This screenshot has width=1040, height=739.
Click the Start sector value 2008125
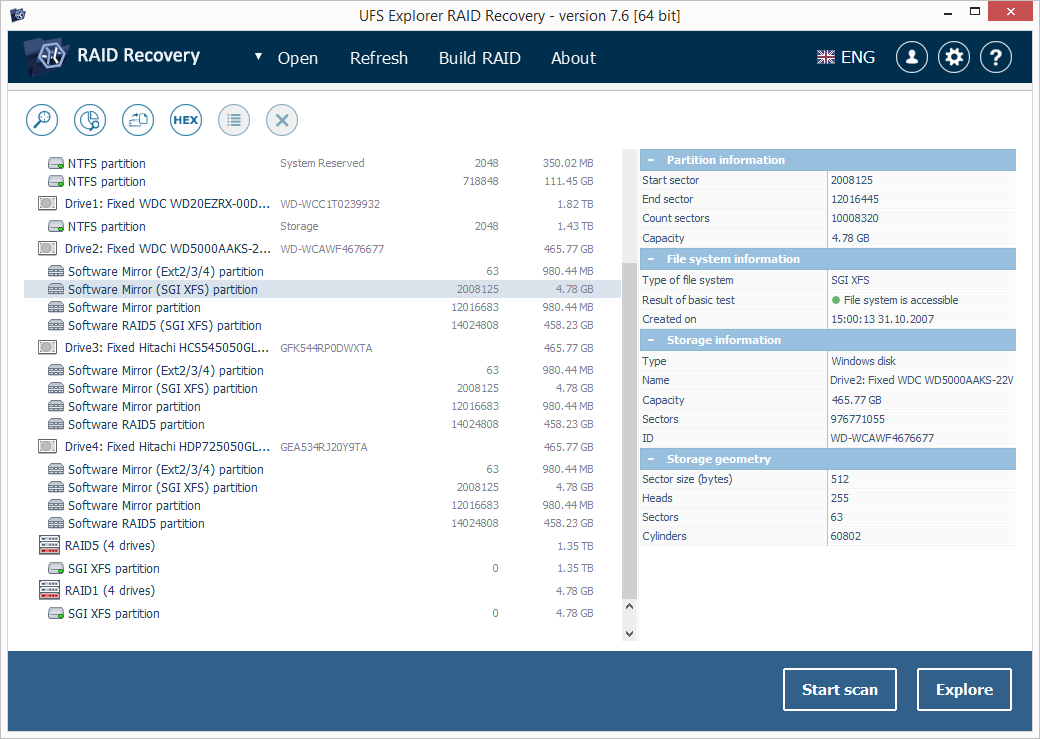(x=852, y=180)
